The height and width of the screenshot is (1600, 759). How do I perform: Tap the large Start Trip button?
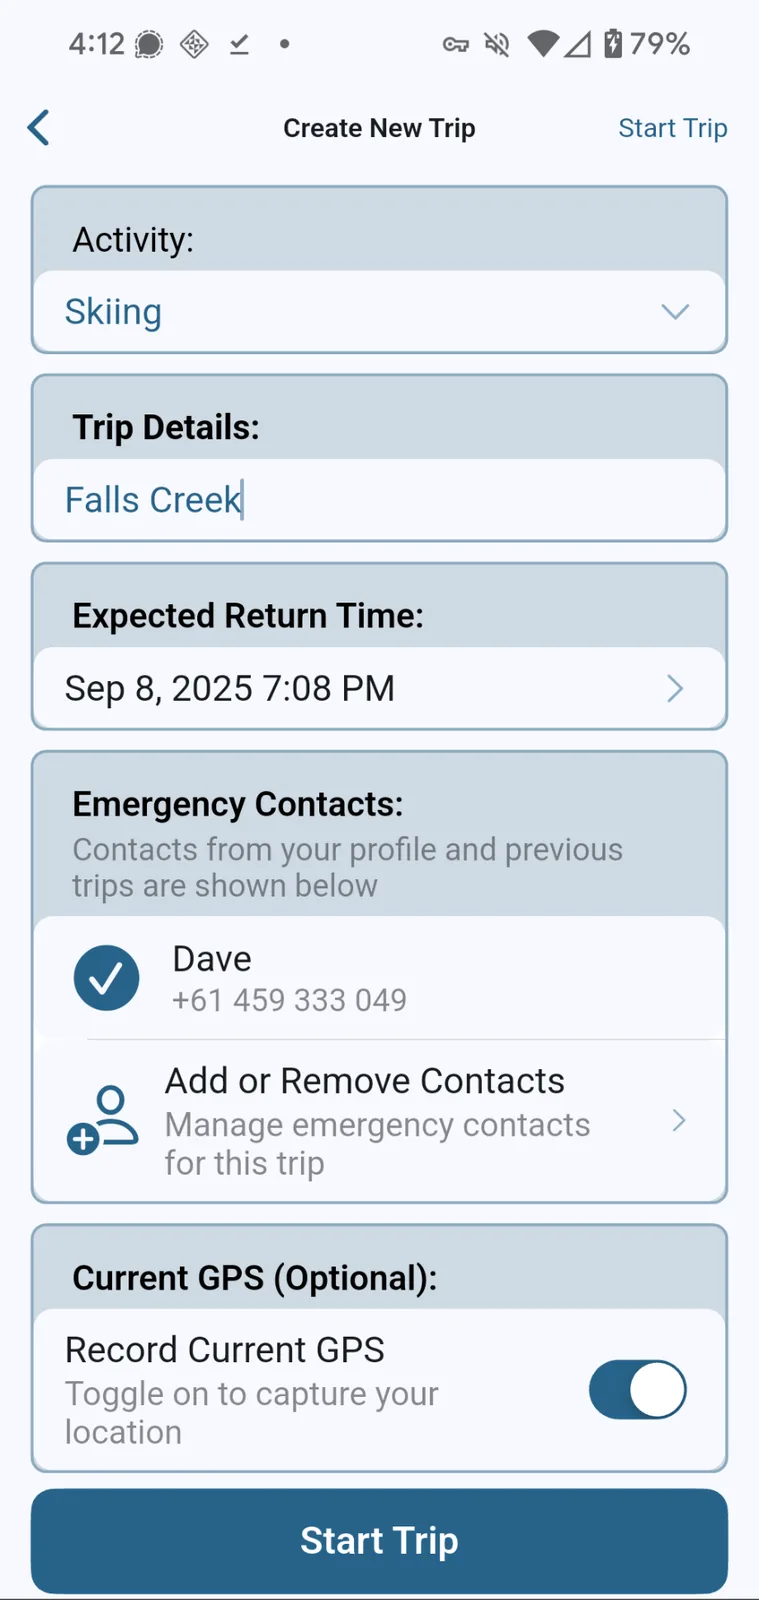(x=379, y=1541)
